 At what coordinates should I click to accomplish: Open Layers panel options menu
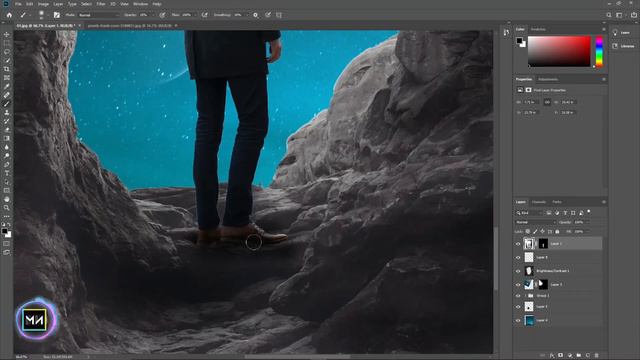click(x=604, y=202)
